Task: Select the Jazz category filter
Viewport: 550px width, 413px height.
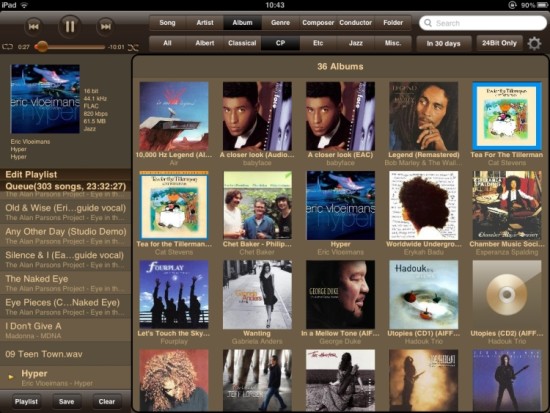Action: [x=355, y=43]
